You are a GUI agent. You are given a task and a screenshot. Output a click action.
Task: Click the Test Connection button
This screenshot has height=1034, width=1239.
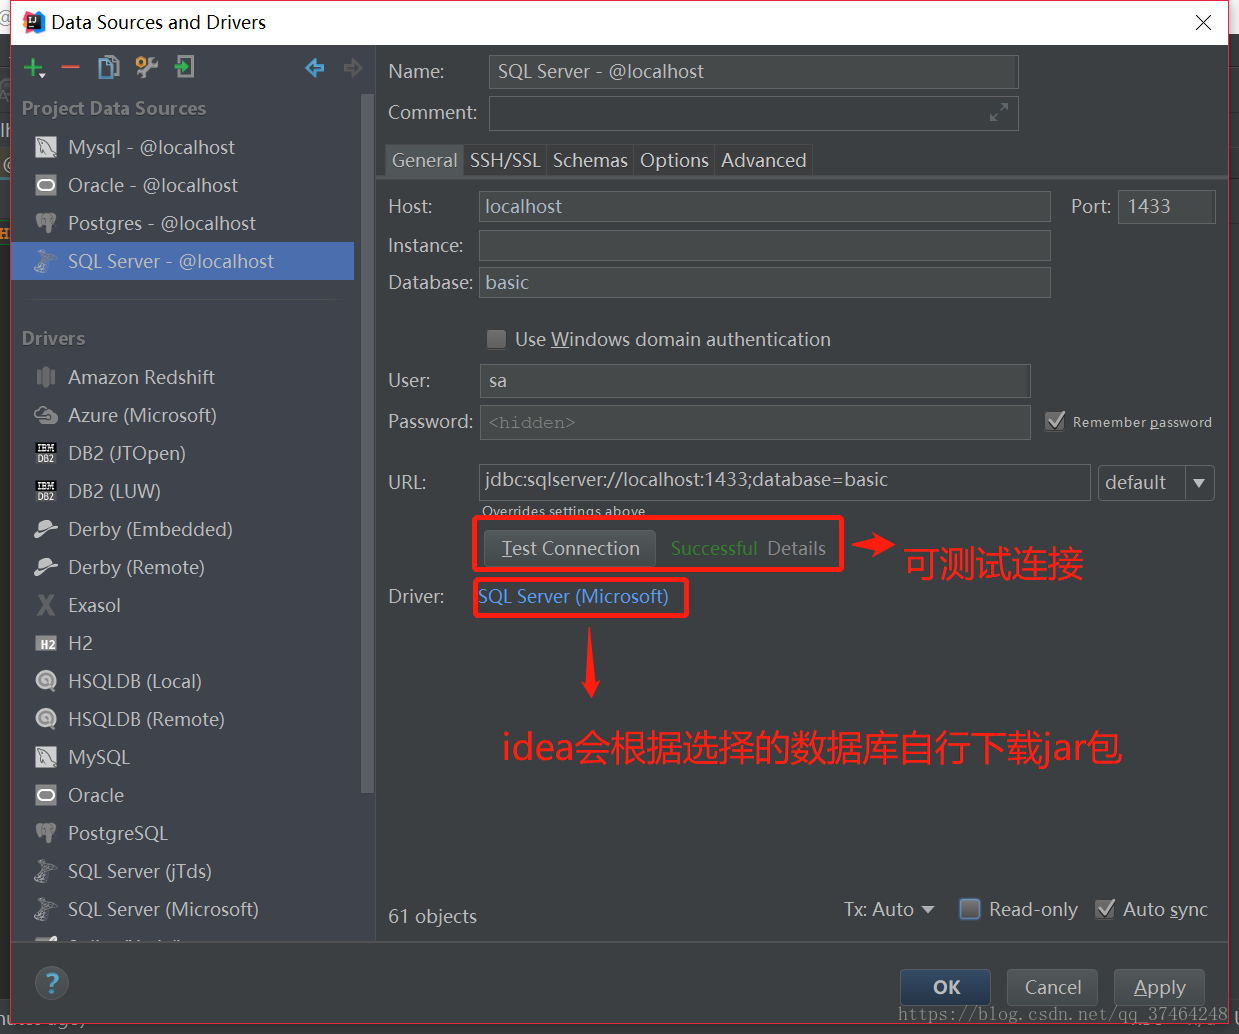click(570, 548)
